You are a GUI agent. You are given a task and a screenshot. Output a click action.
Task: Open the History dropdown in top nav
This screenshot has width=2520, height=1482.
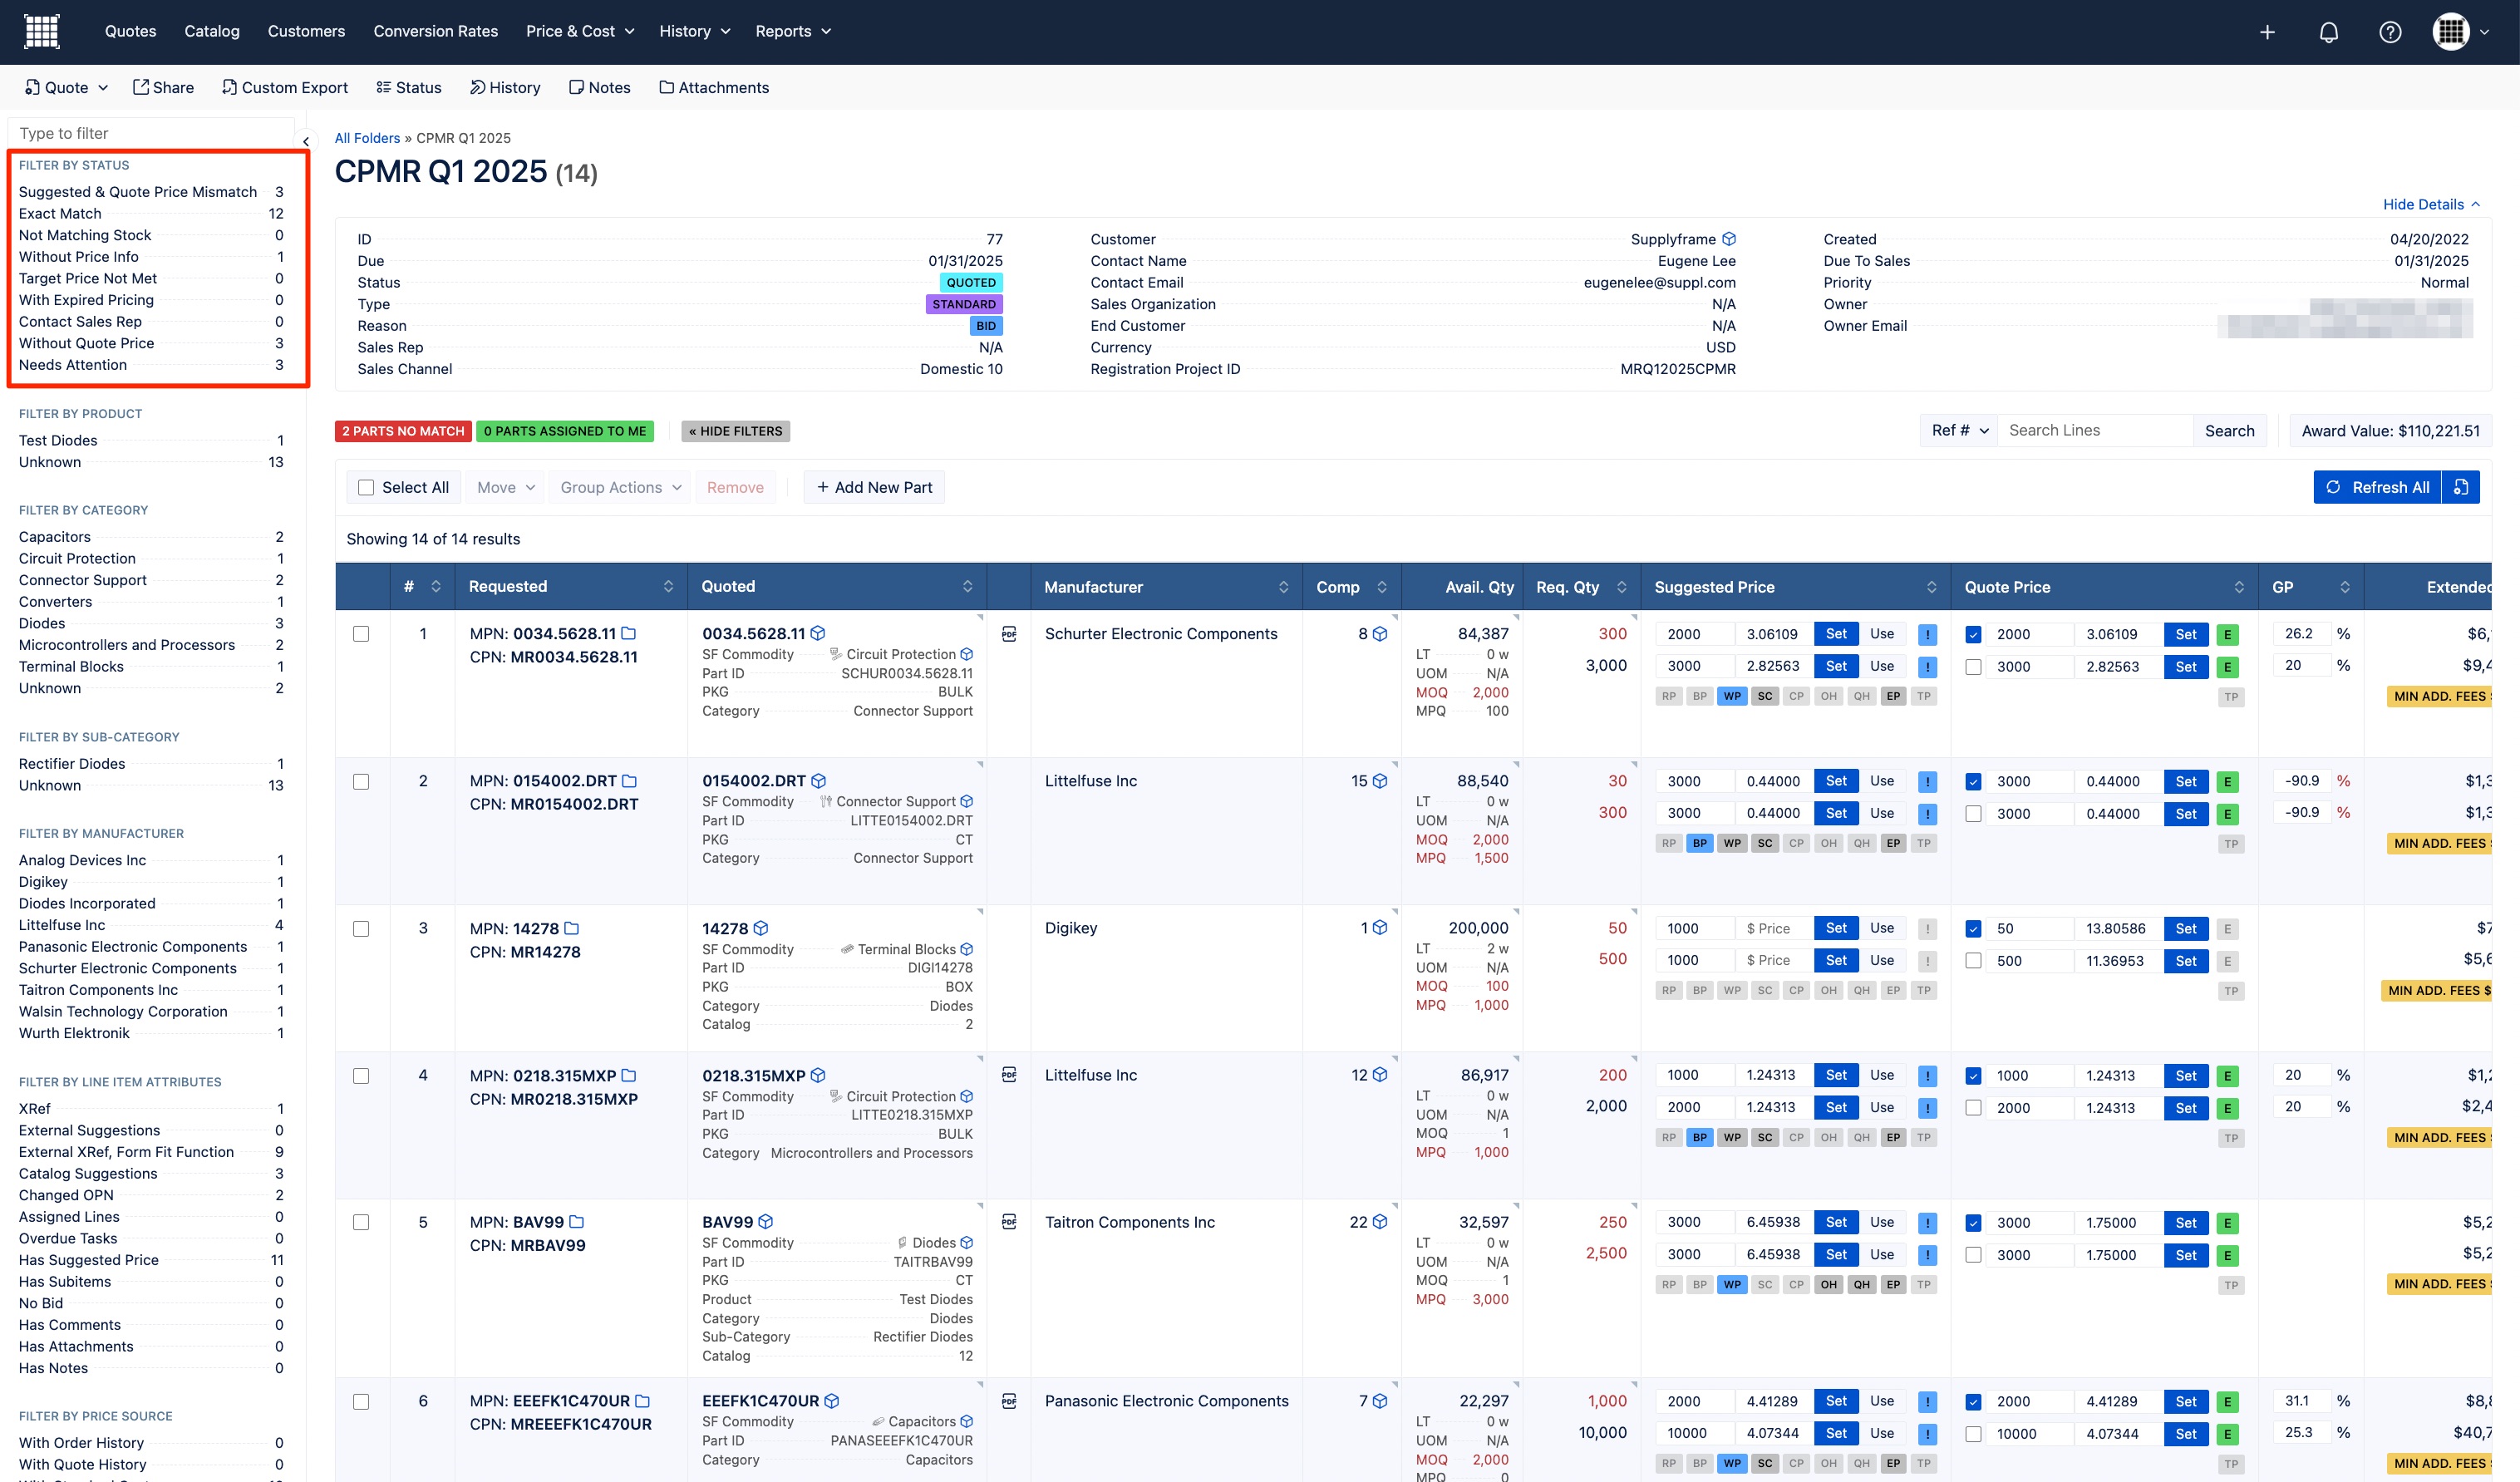[695, 31]
